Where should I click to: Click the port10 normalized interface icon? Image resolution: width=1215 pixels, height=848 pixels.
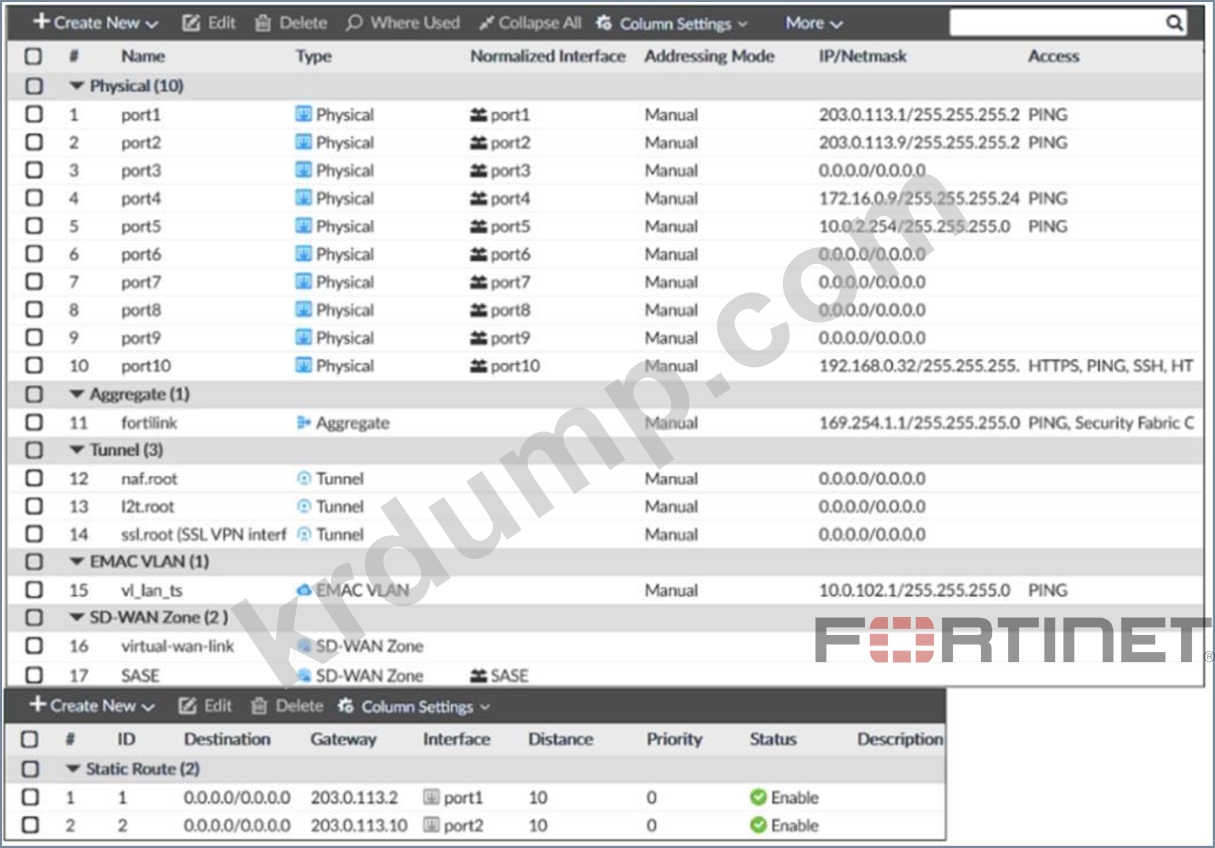click(478, 367)
